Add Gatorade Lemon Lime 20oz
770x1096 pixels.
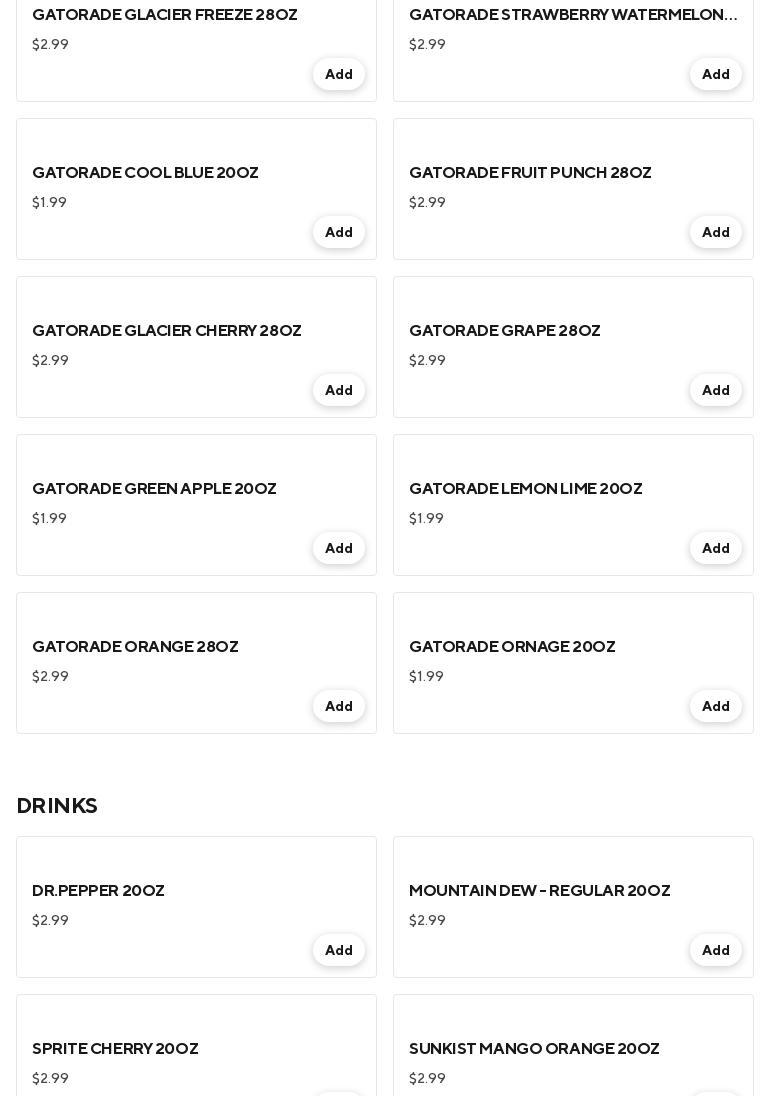715,549
